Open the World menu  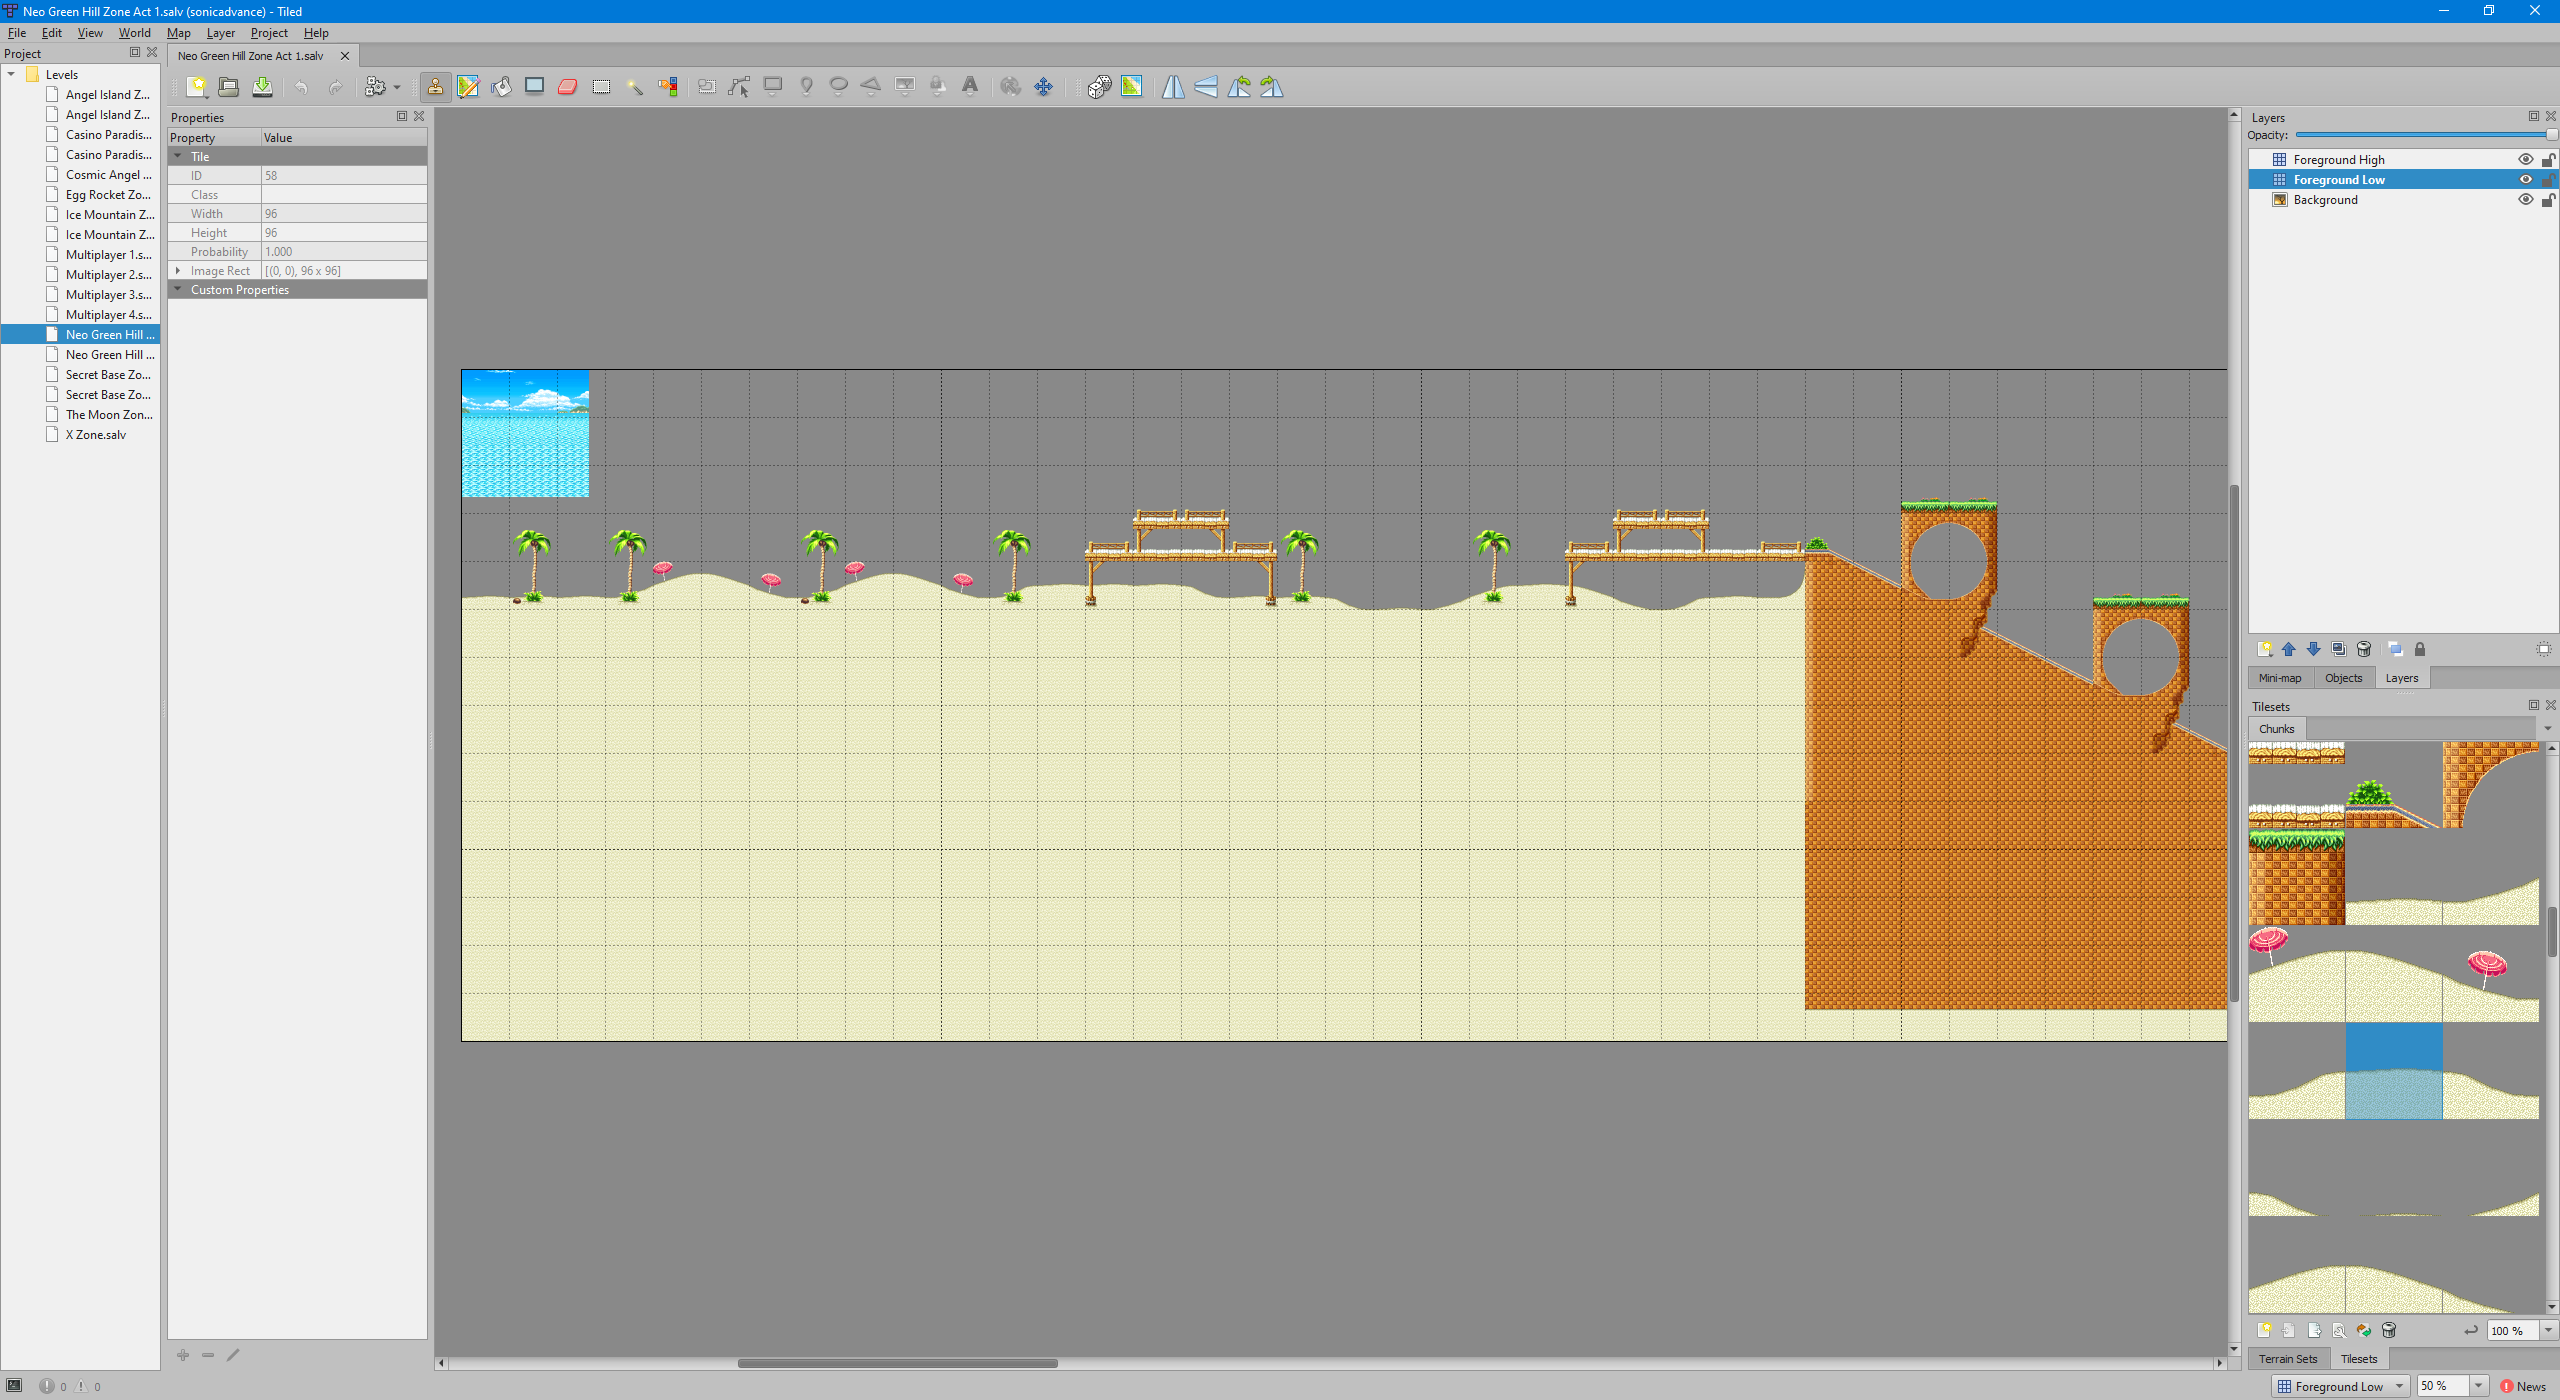click(x=134, y=33)
